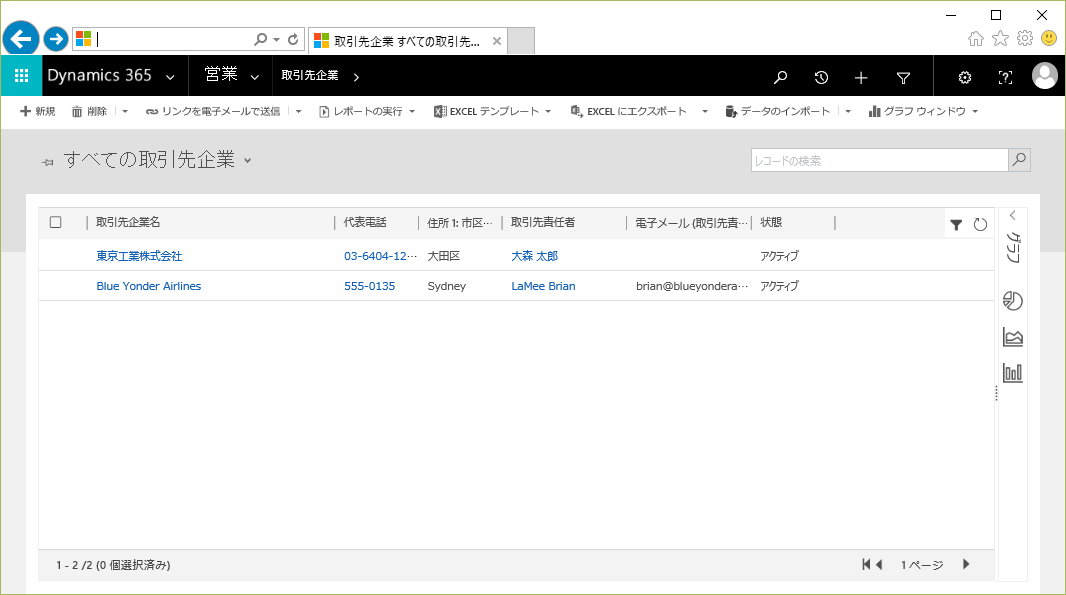
Task: Submit the record search magnifier button
Action: [1019, 160]
